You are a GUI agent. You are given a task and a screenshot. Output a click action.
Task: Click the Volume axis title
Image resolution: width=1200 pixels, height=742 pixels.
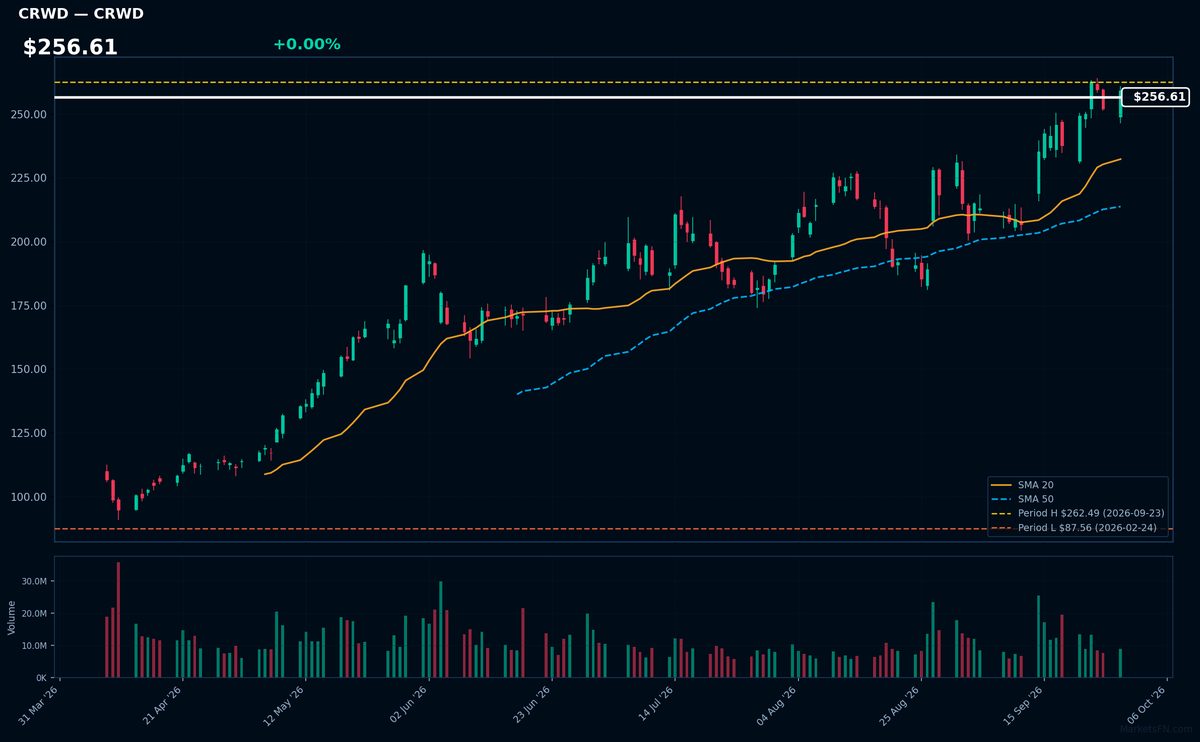click(x=11, y=617)
